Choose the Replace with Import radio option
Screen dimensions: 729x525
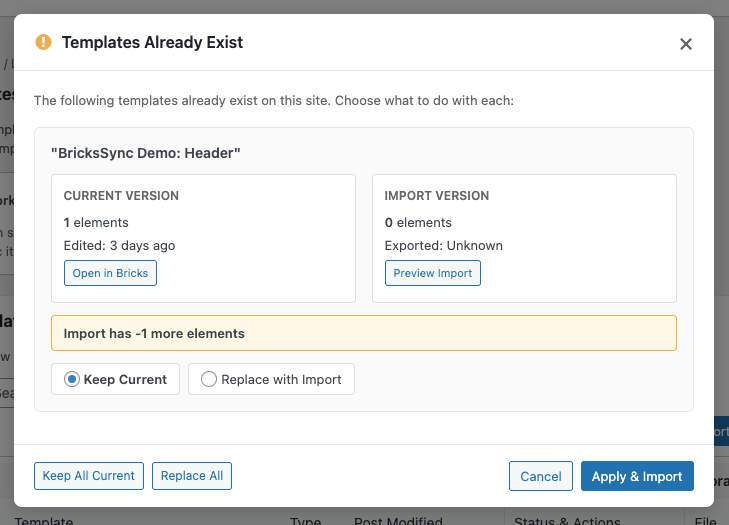click(209, 380)
